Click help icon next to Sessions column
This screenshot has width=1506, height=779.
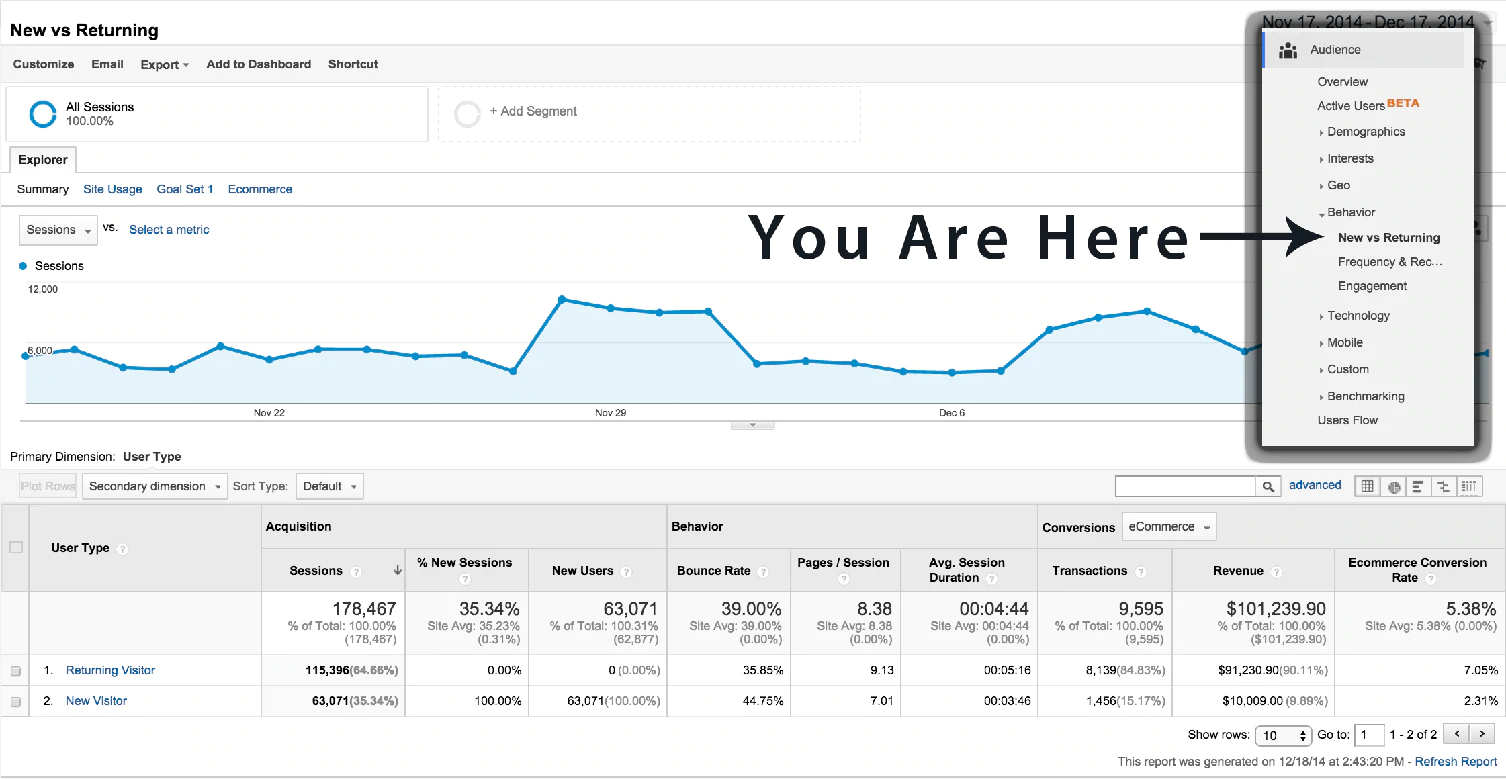point(356,572)
